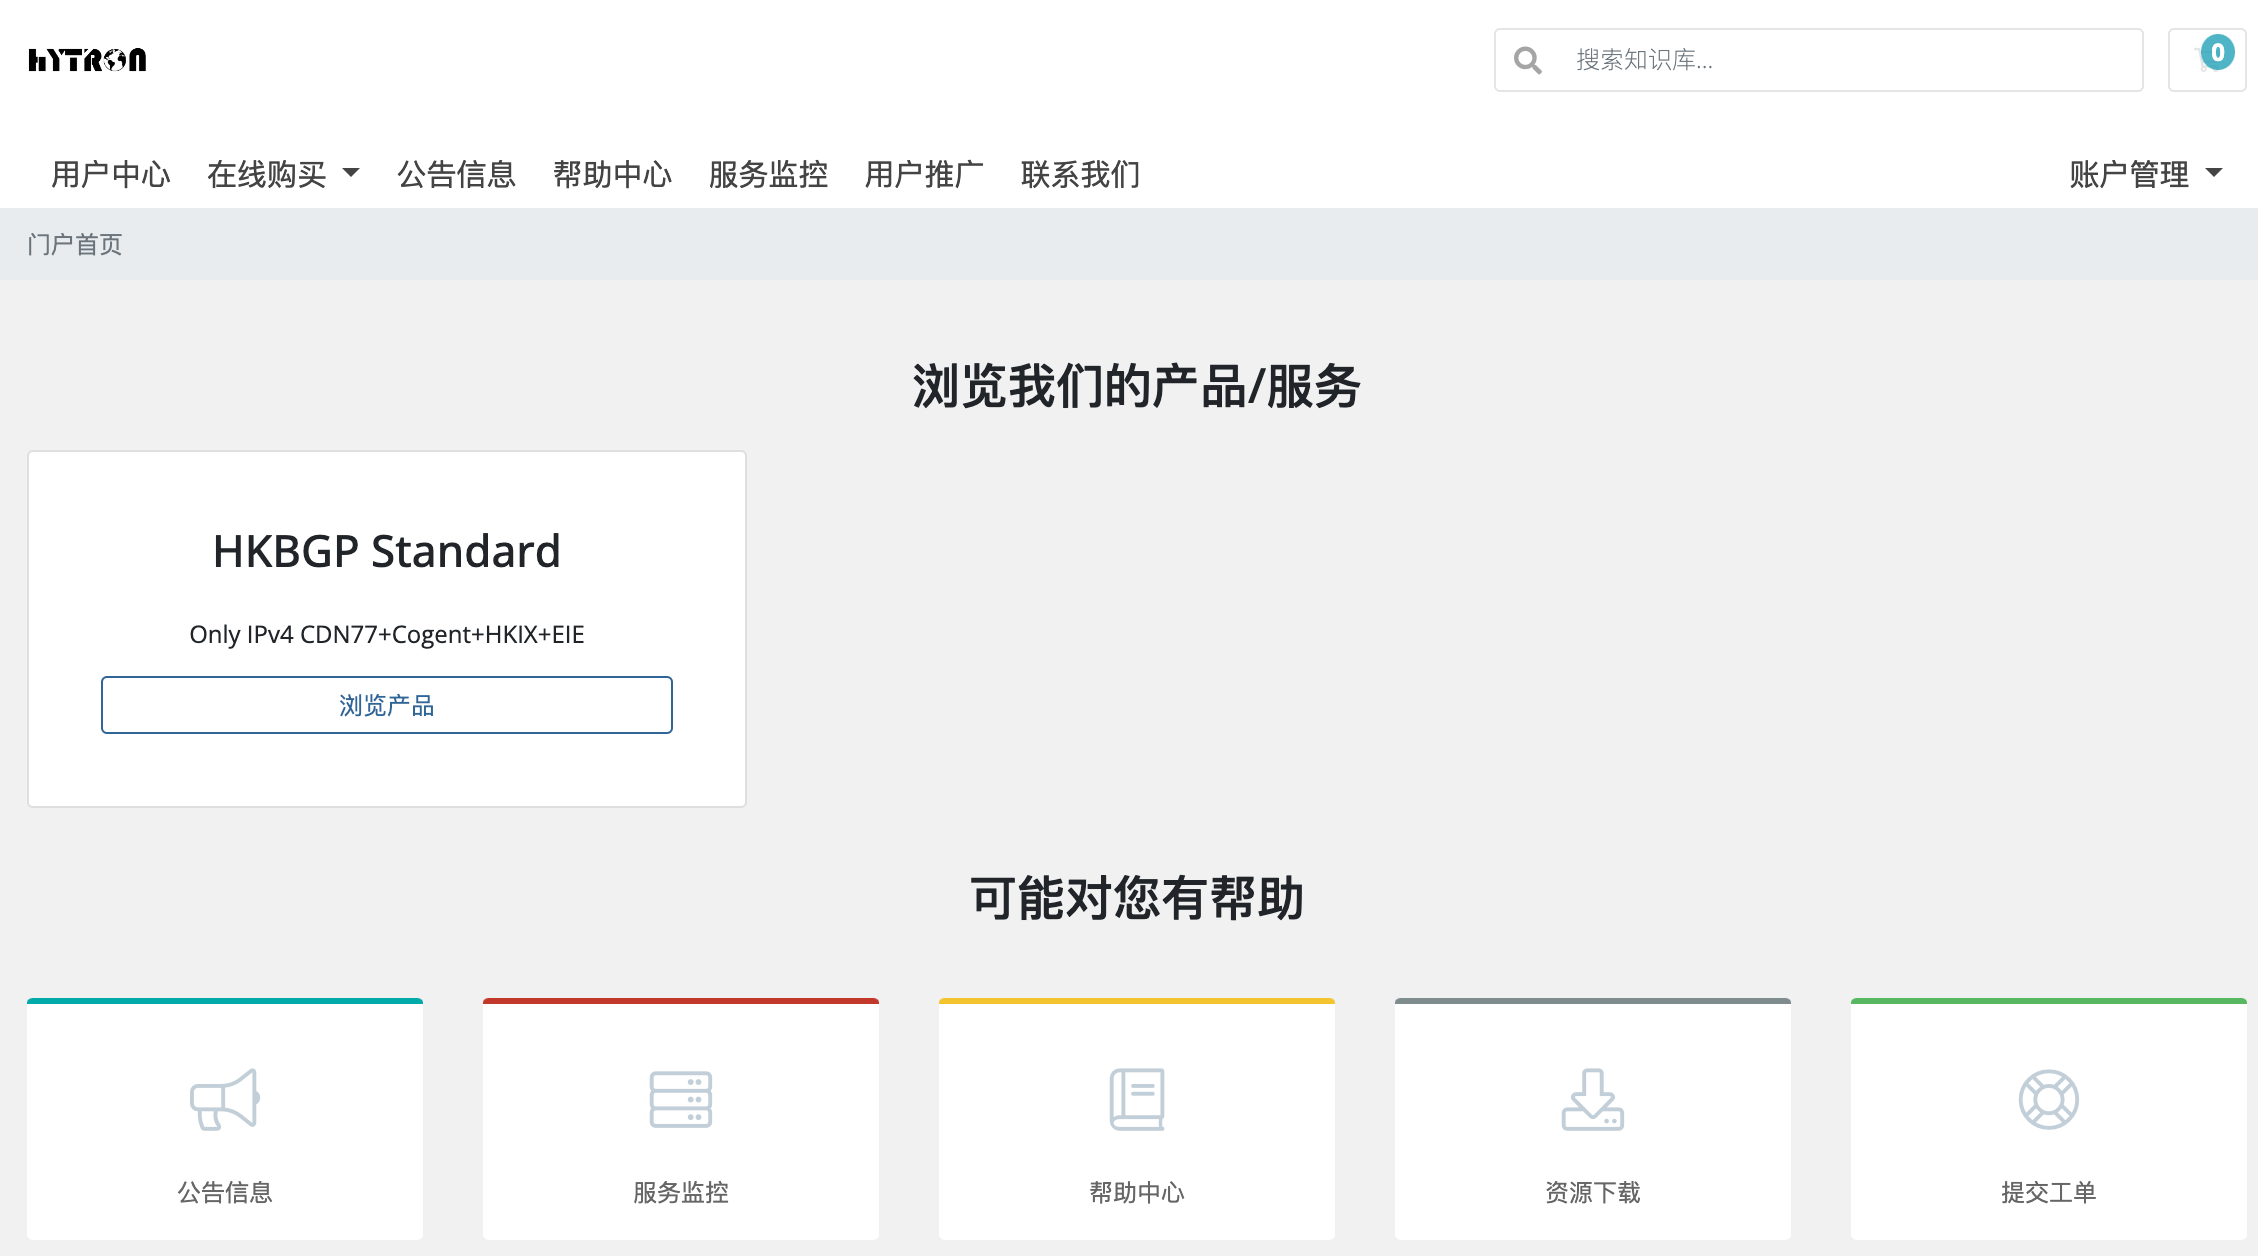2258x1256 pixels.
Task: Expand the 在线购买 dropdown menu
Action: (272, 173)
